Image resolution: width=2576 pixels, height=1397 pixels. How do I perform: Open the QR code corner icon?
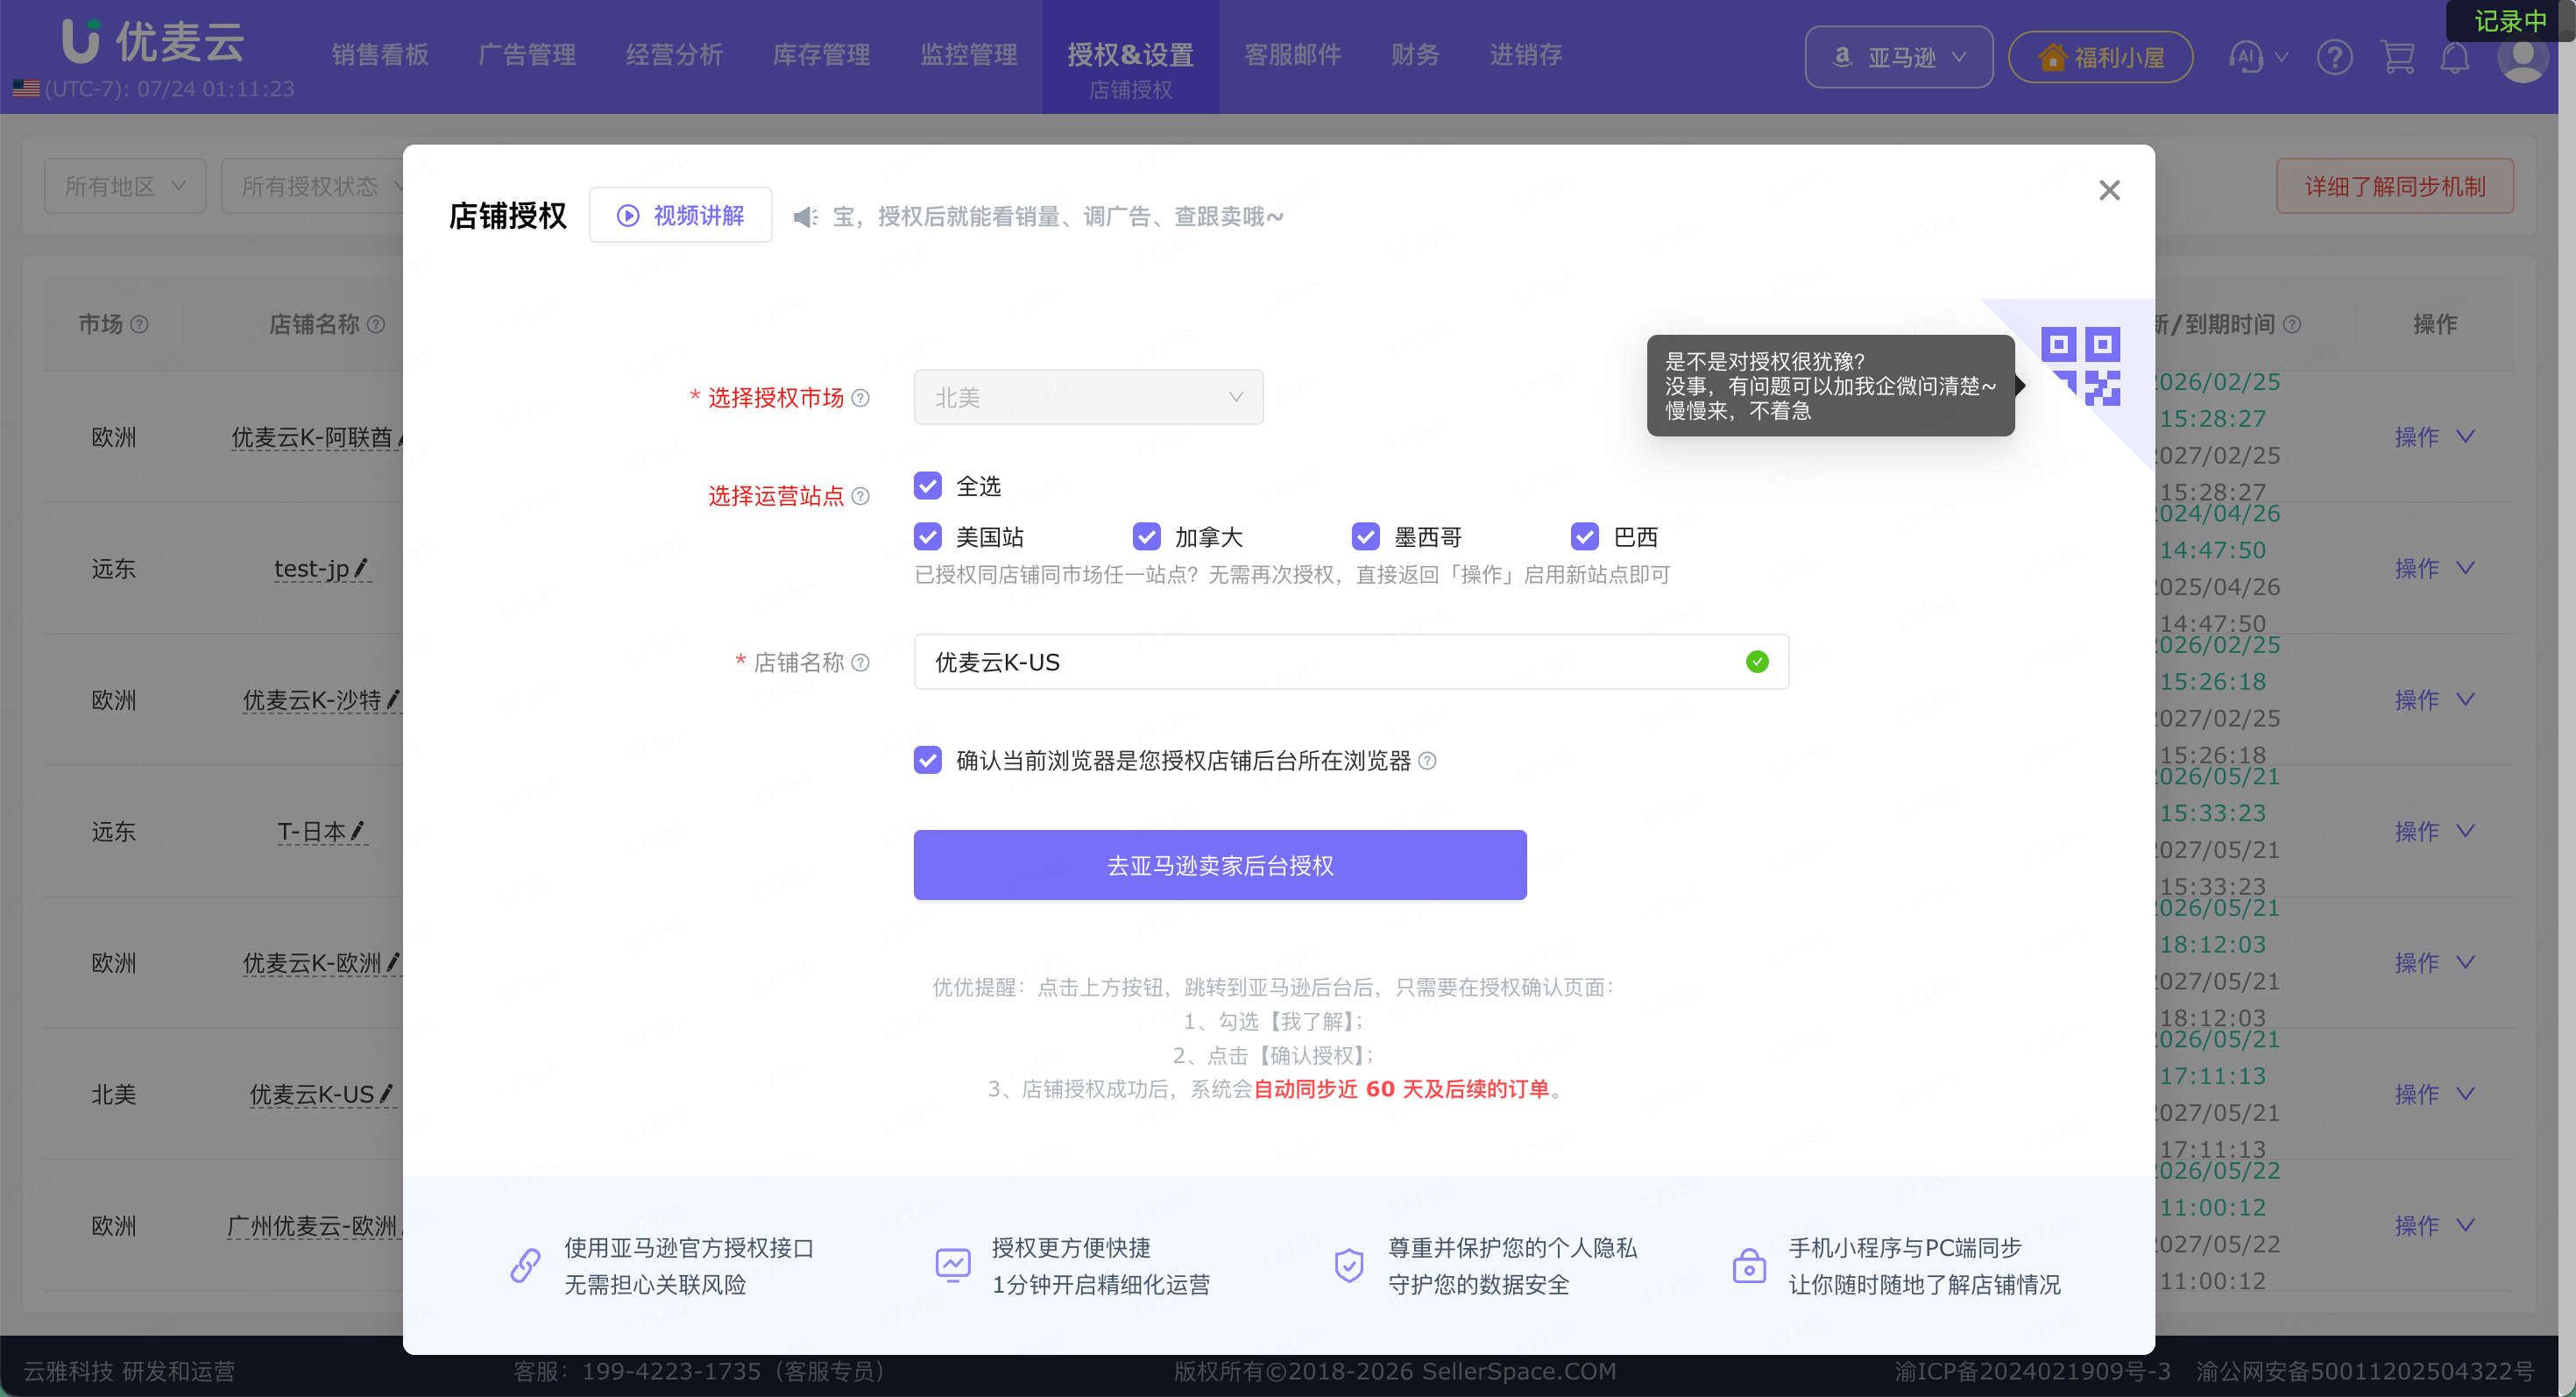tap(2080, 367)
